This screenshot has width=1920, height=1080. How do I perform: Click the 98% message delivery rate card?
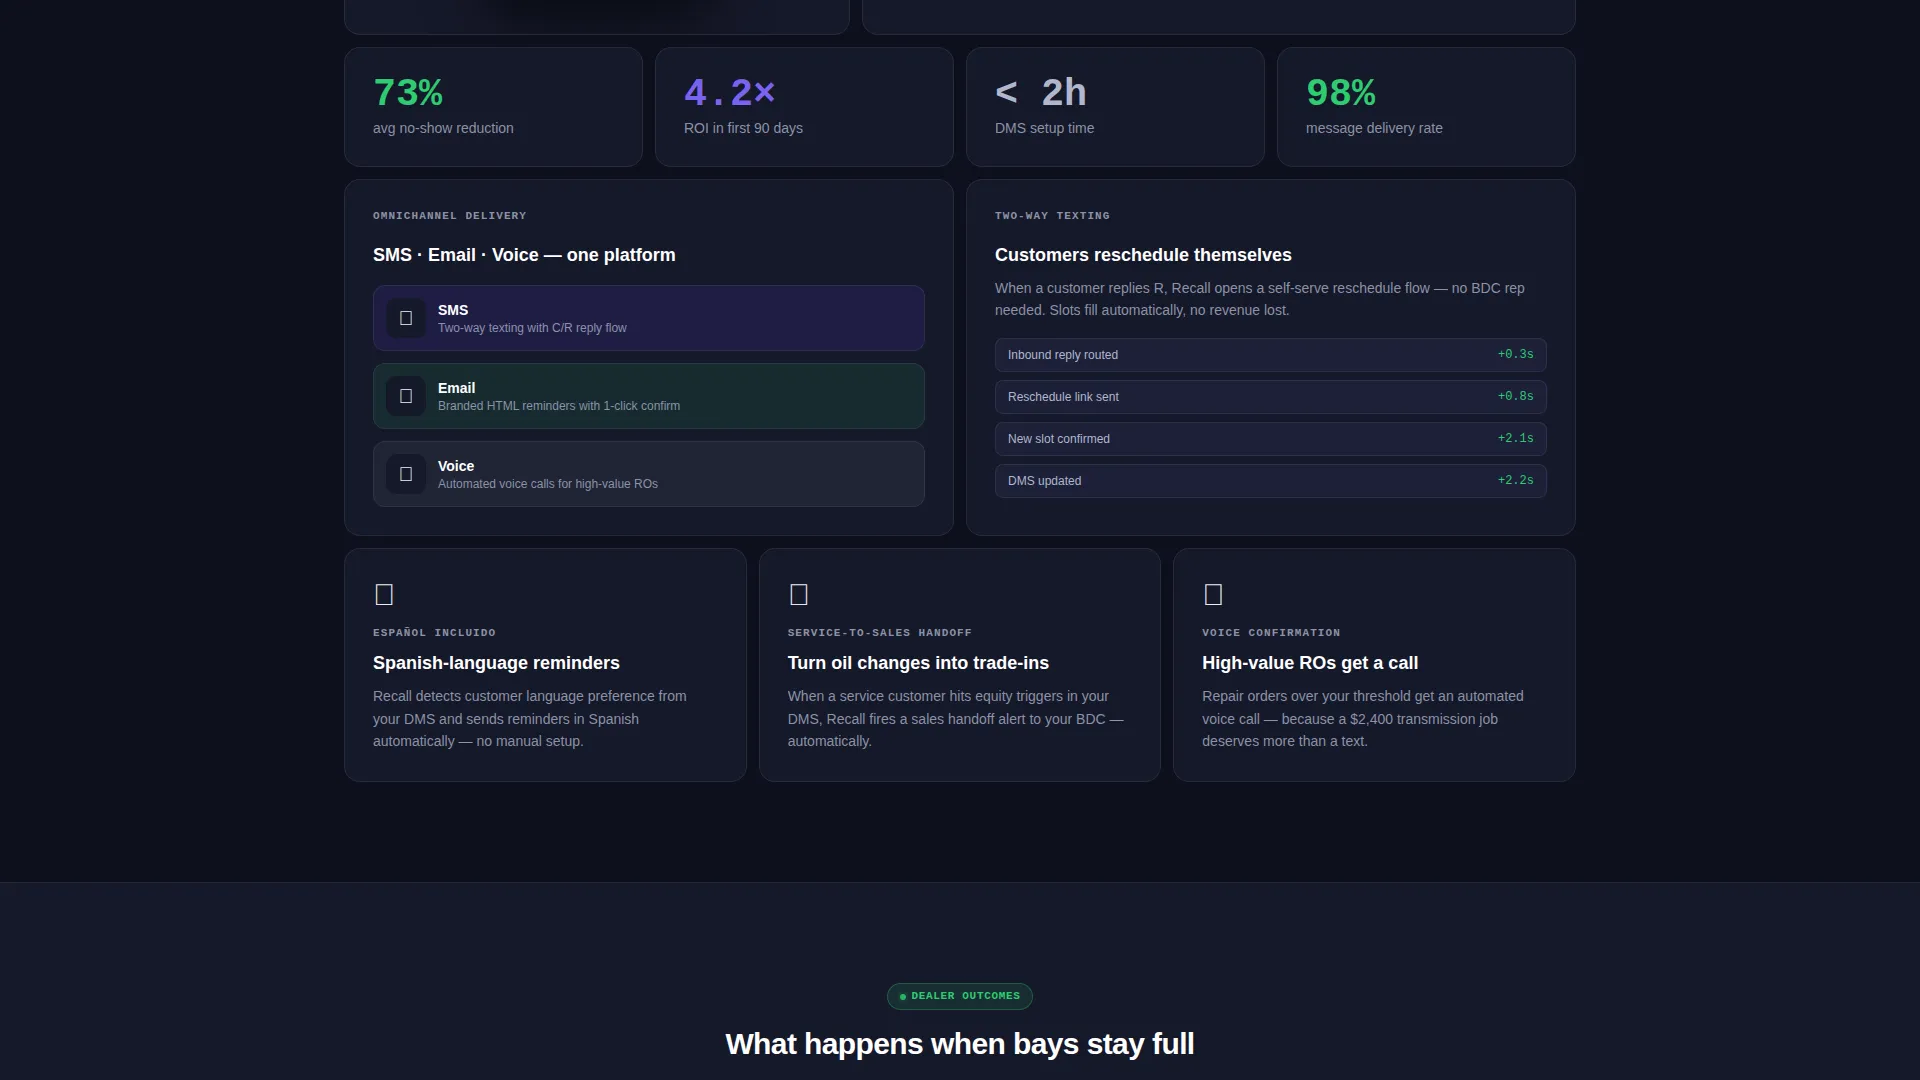click(1426, 107)
